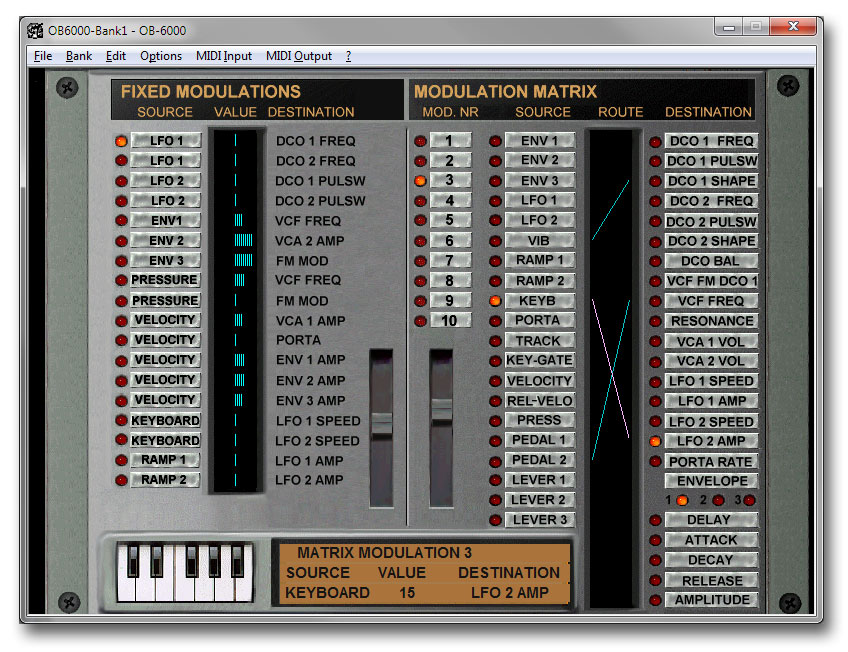This screenshot has height=652, width=848.
Task: Choose ENV 1 as matrix source
Action: (x=539, y=141)
